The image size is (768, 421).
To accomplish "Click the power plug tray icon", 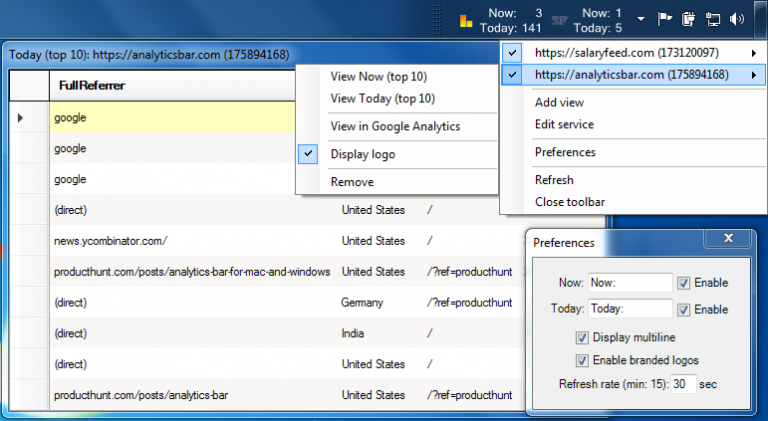I will pos(688,19).
